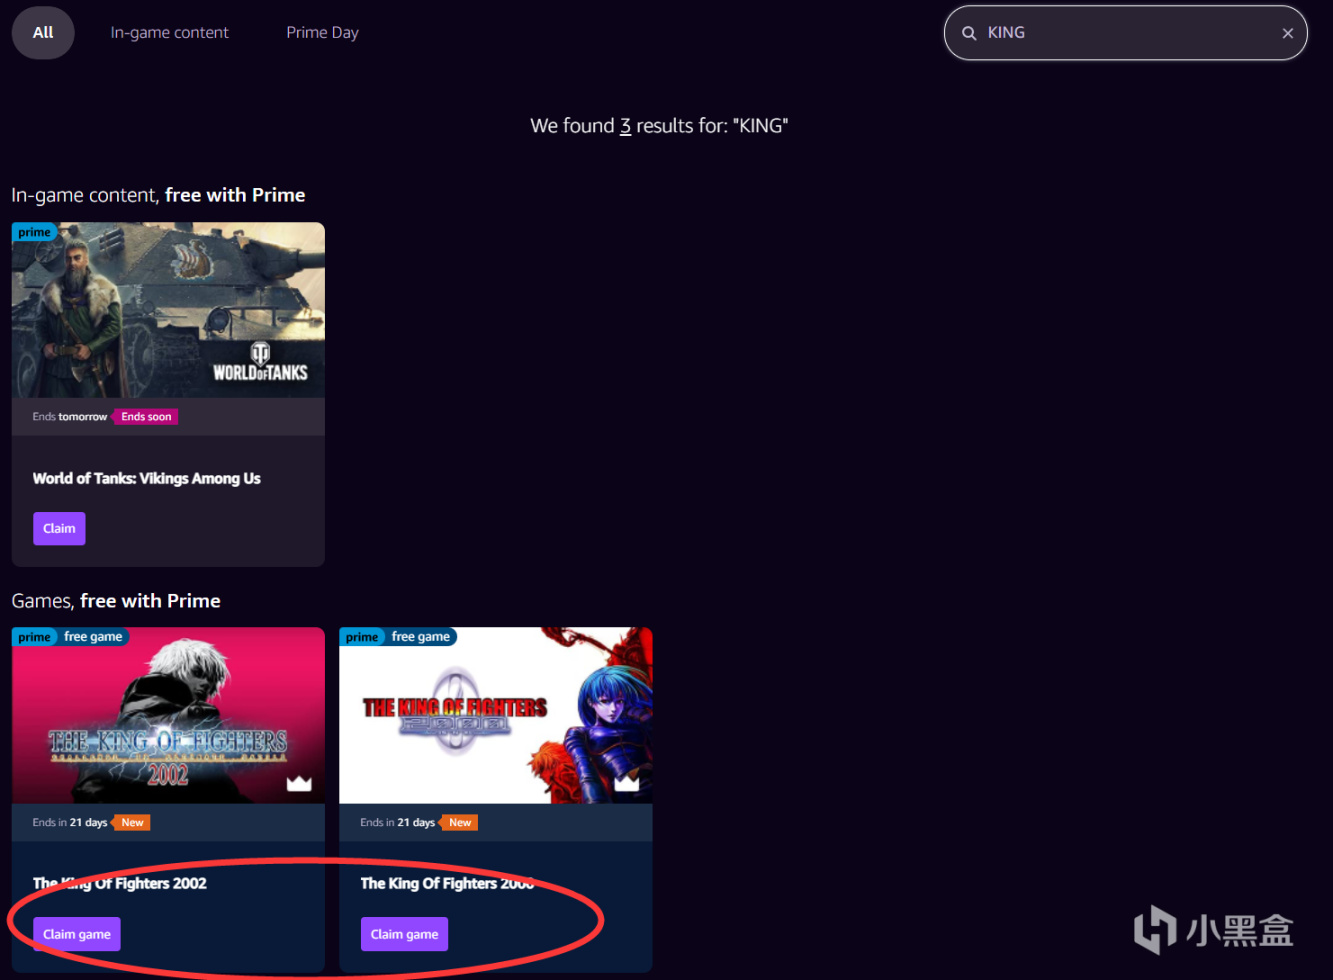Click 'In-game content, free with Prime' heading
The image size is (1333, 980).
(158, 195)
